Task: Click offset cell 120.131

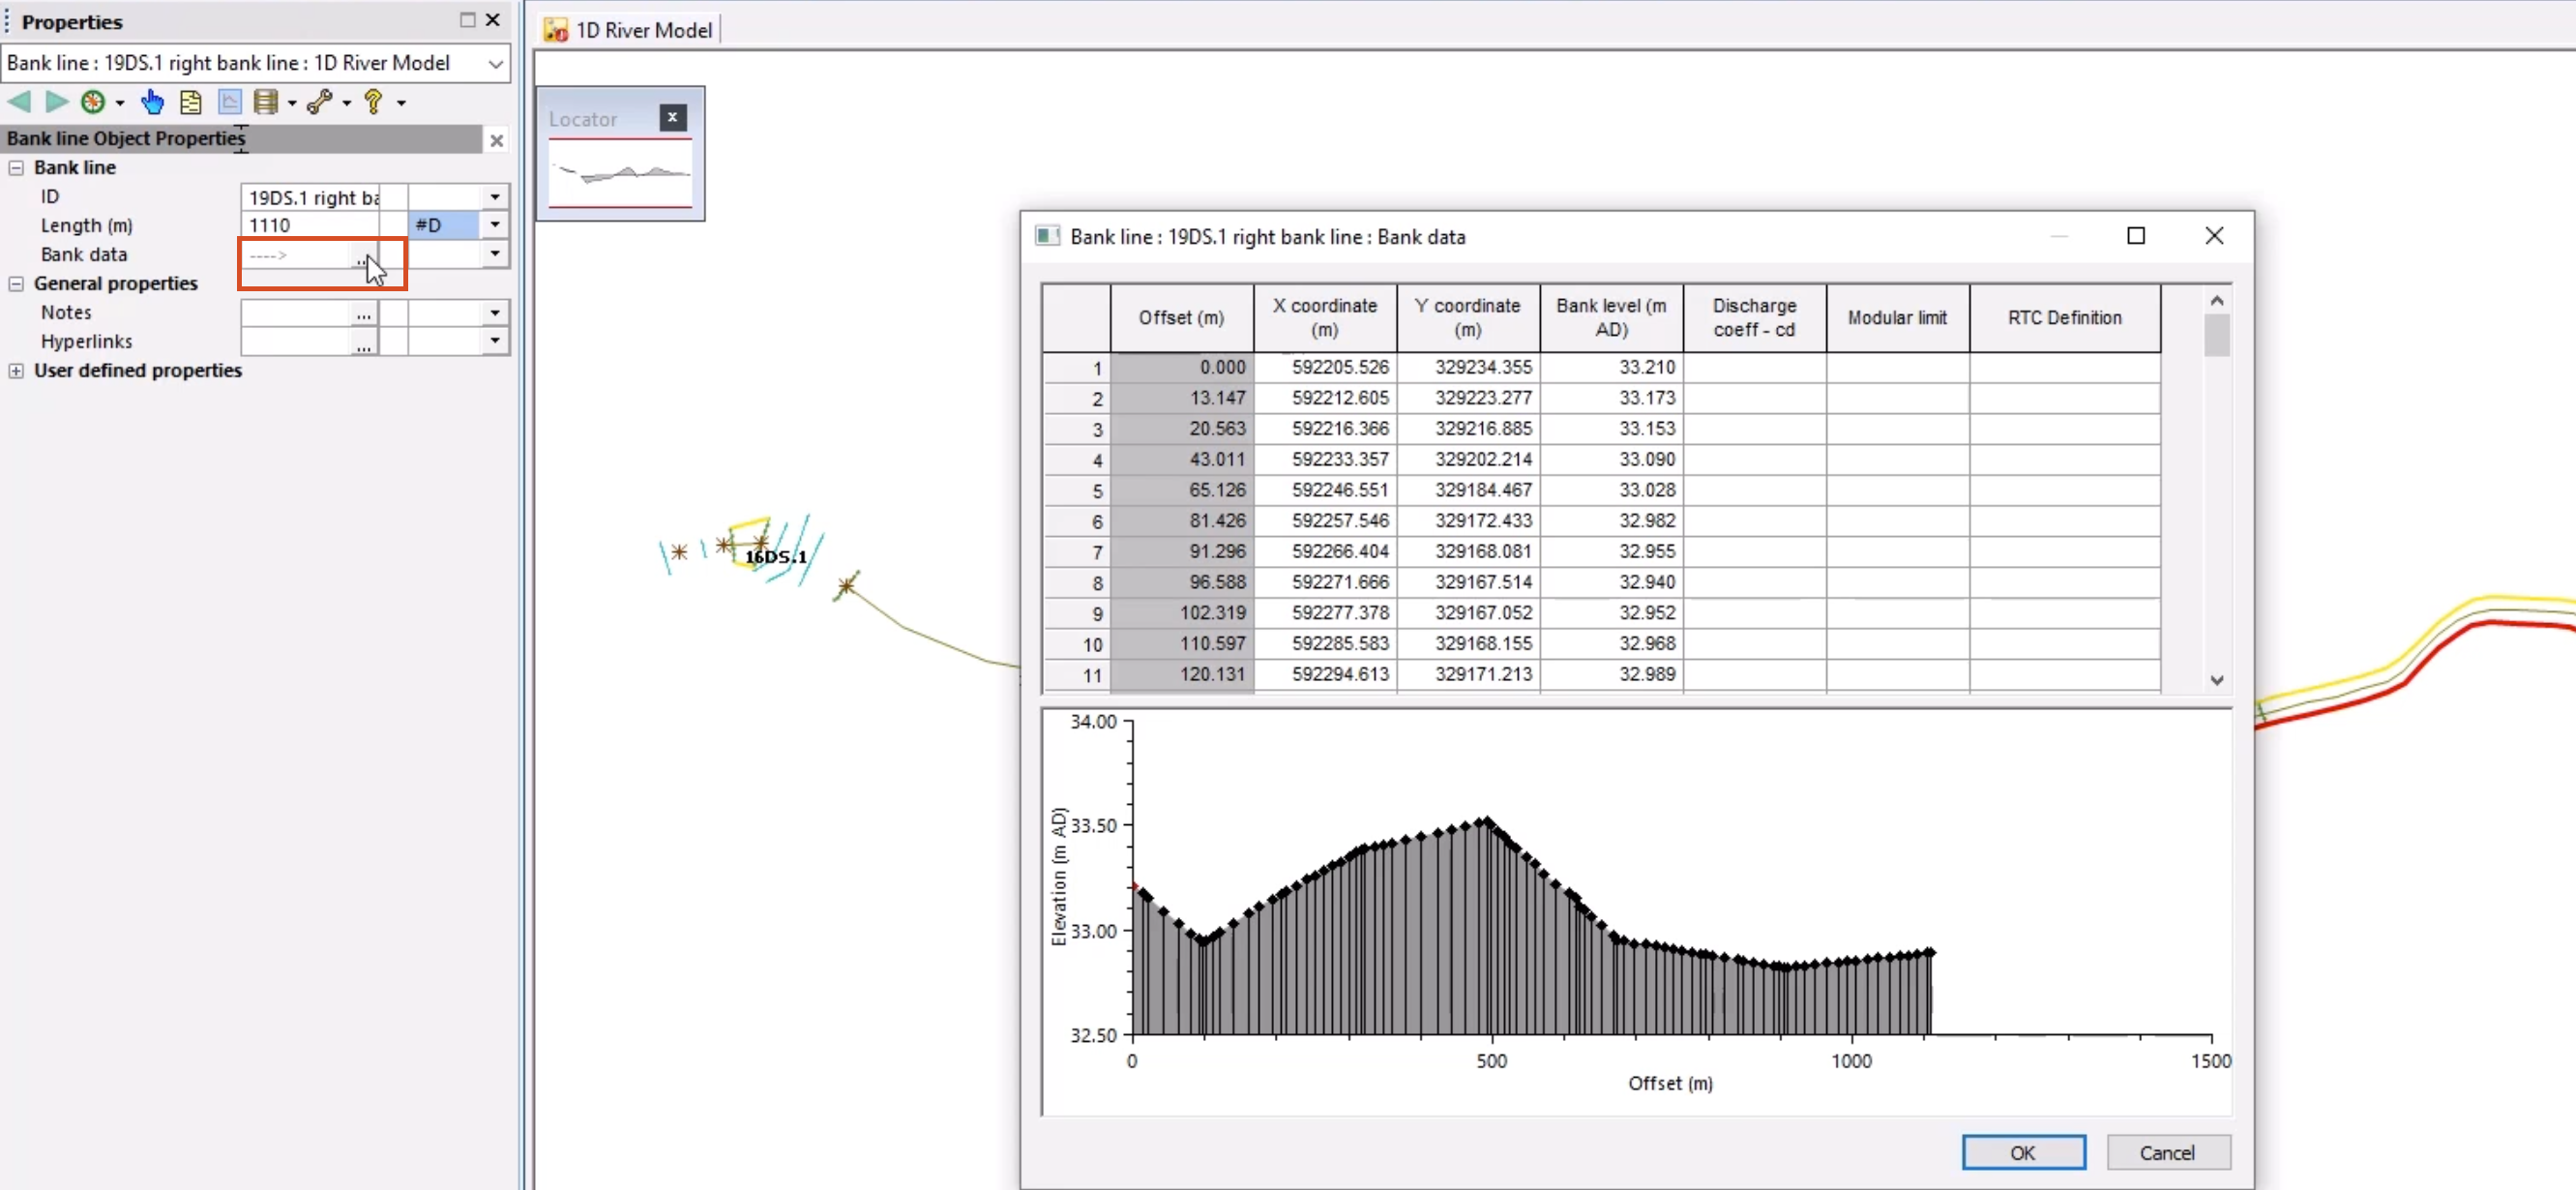Action: click(x=1182, y=674)
